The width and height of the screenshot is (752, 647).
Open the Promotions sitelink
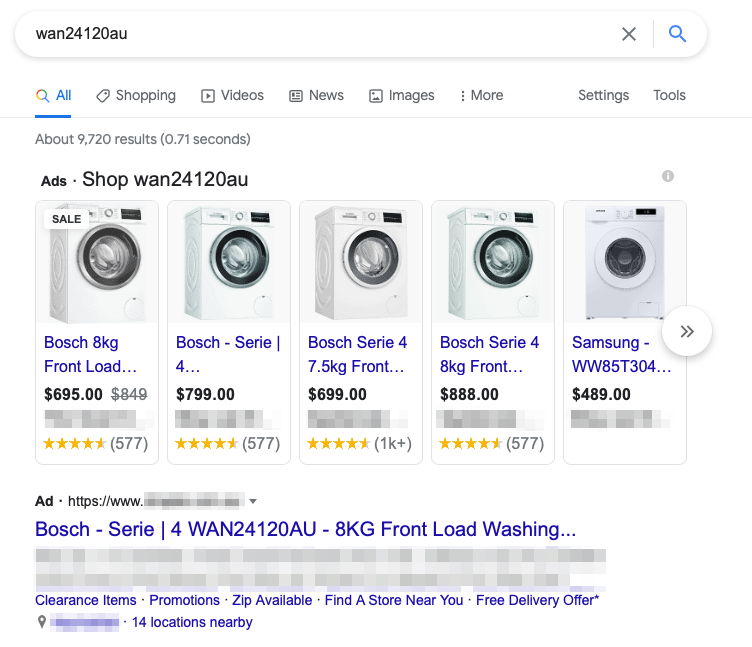(x=185, y=600)
